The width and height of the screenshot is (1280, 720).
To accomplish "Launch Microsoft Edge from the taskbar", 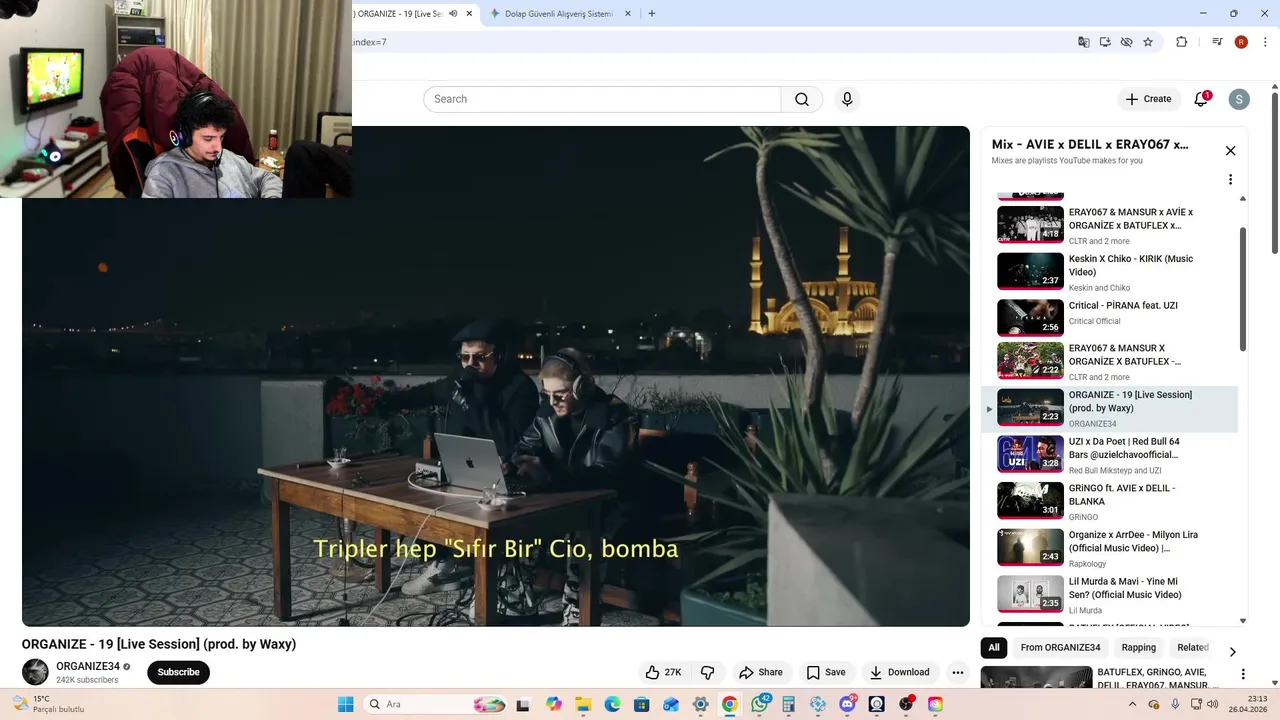I will pos(612,704).
